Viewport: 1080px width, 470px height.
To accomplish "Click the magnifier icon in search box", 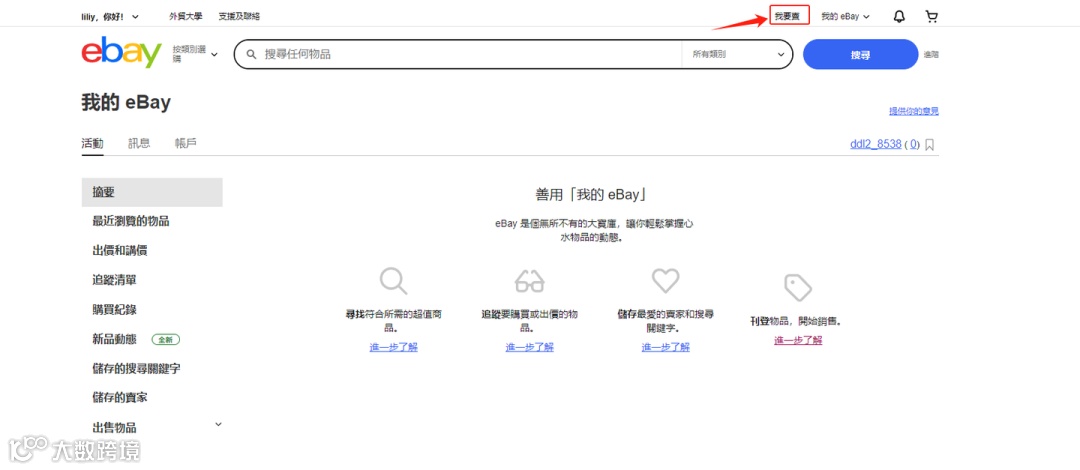I will tap(252, 54).
